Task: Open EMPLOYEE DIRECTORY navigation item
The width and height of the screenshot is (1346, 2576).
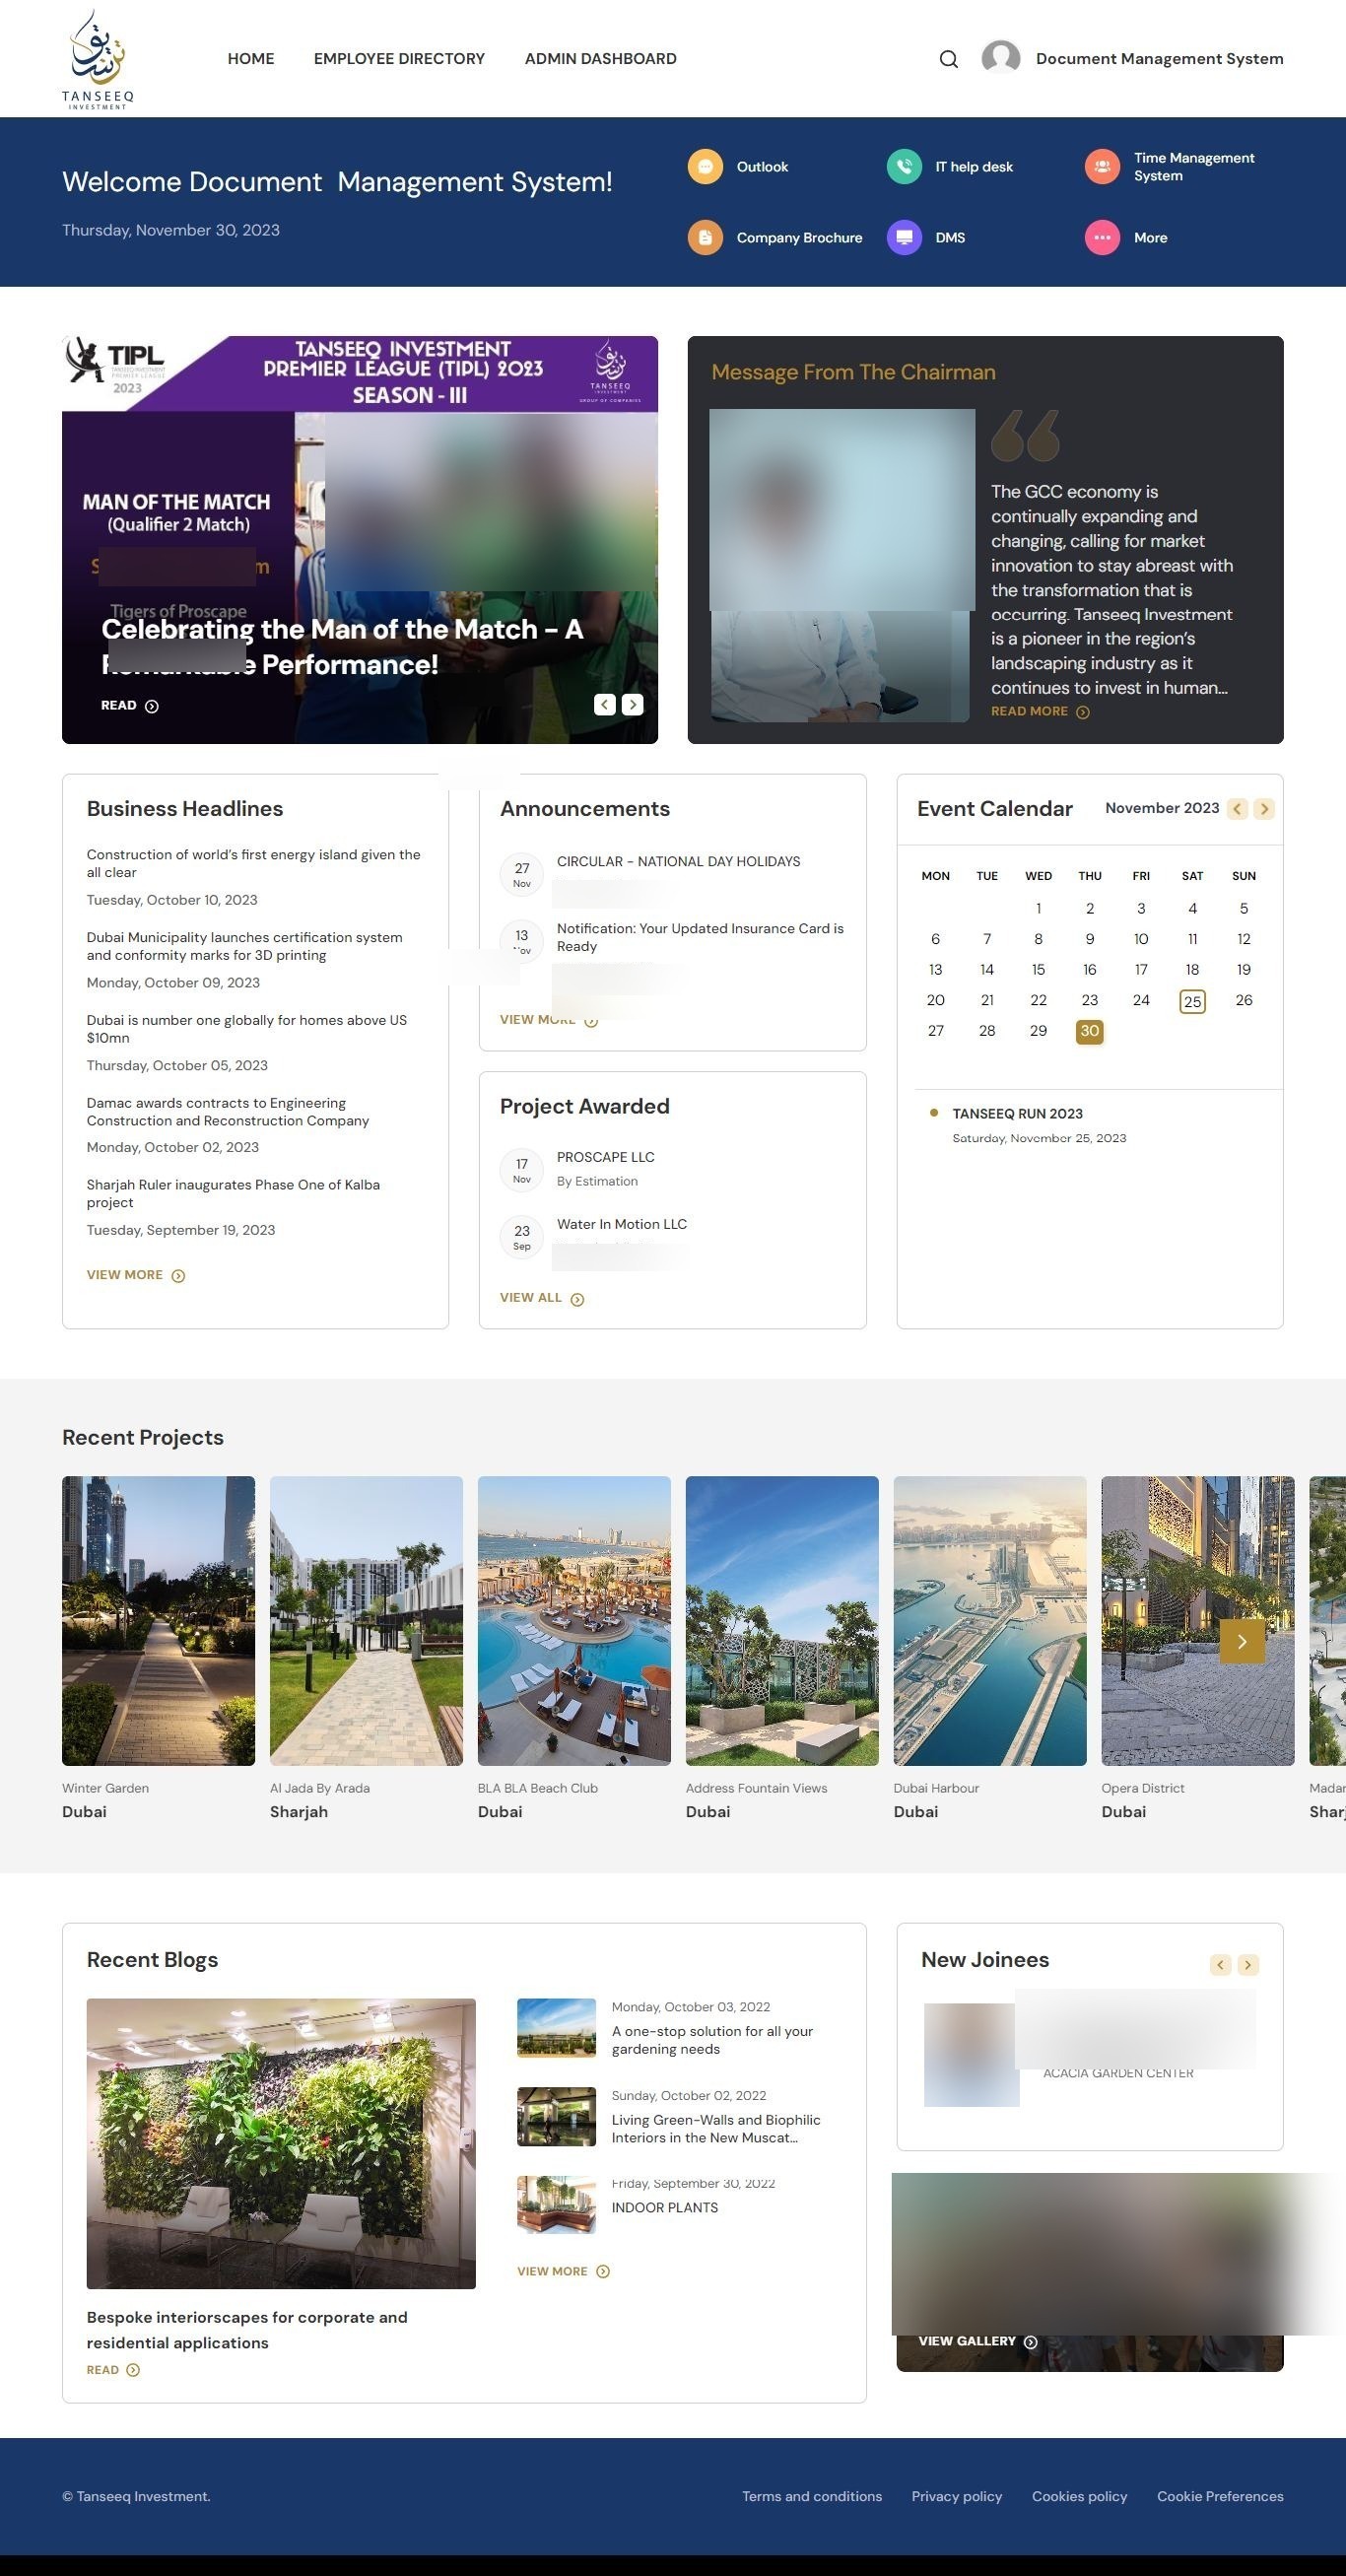Action: point(399,59)
